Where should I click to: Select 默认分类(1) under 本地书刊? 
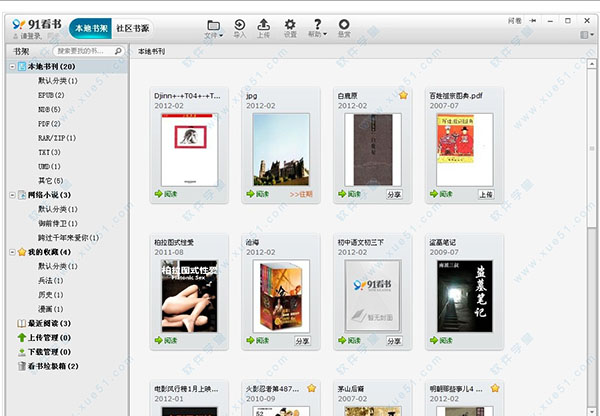click(58, 81)
